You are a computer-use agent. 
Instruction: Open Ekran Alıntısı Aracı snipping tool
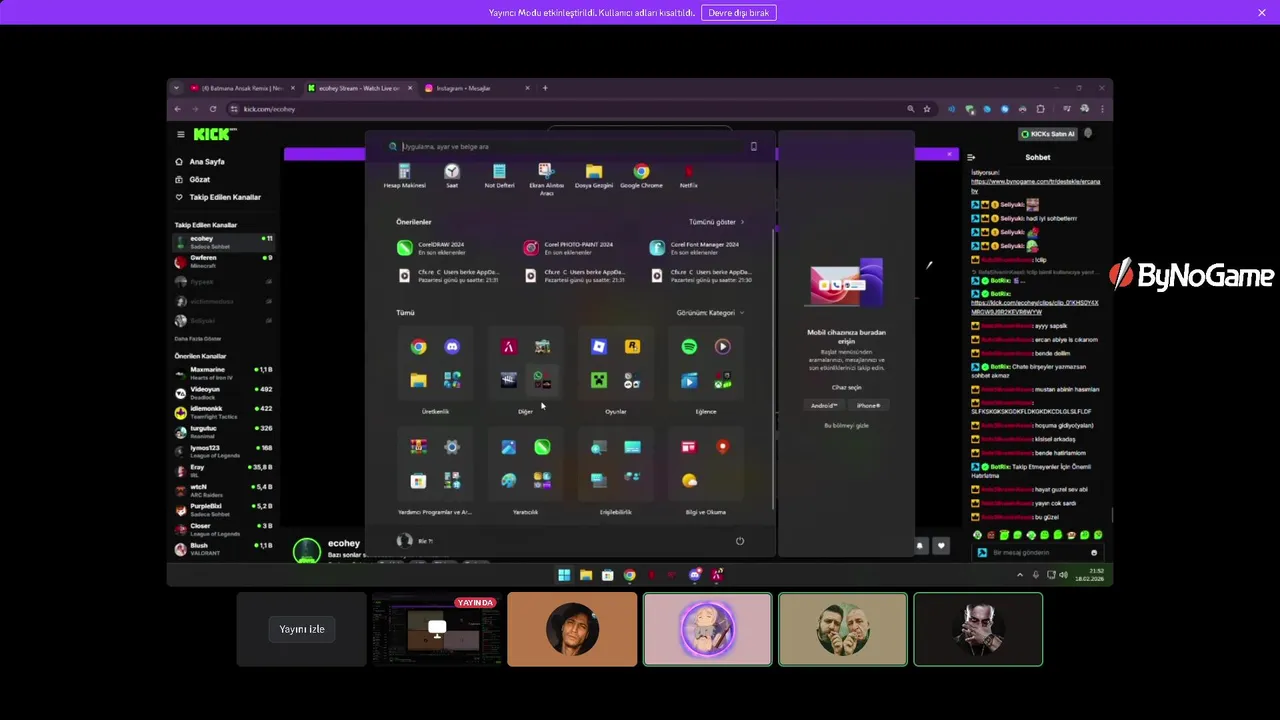[x=546, y=179]
